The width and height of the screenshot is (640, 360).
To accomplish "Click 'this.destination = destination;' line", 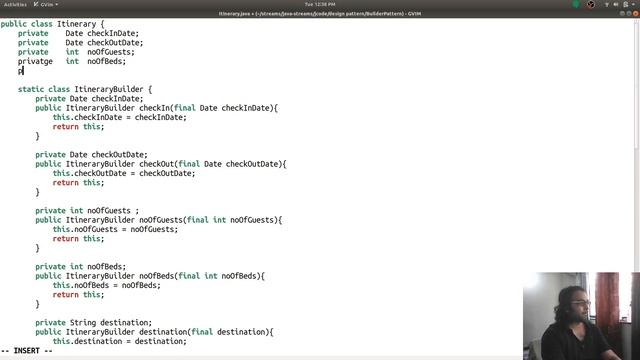I will tap(120, 342).
